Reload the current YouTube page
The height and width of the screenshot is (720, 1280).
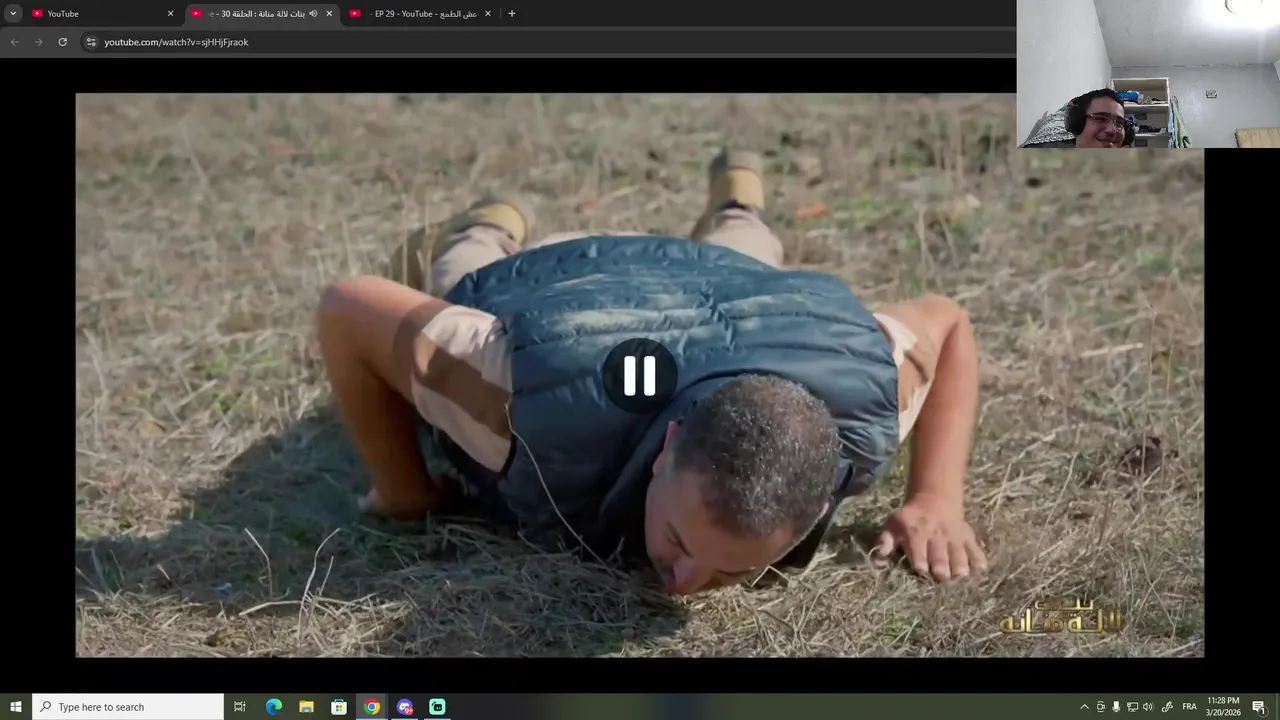[63, 42]
